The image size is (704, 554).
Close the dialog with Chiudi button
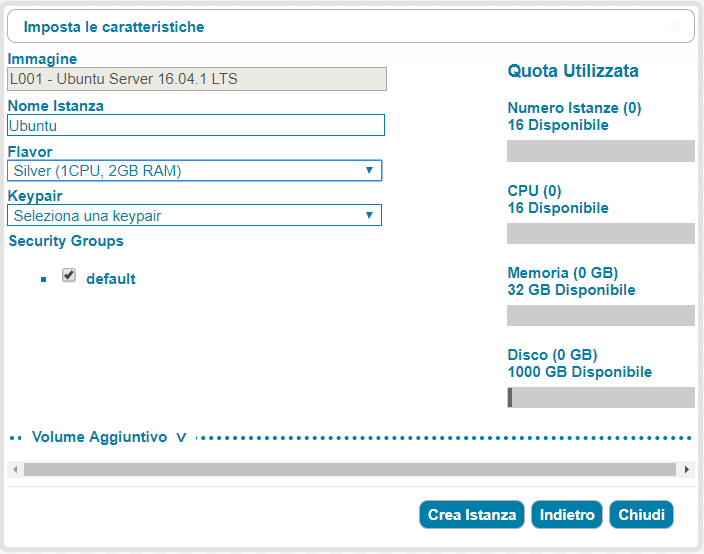pyautogui.click(x=641, y=514)
